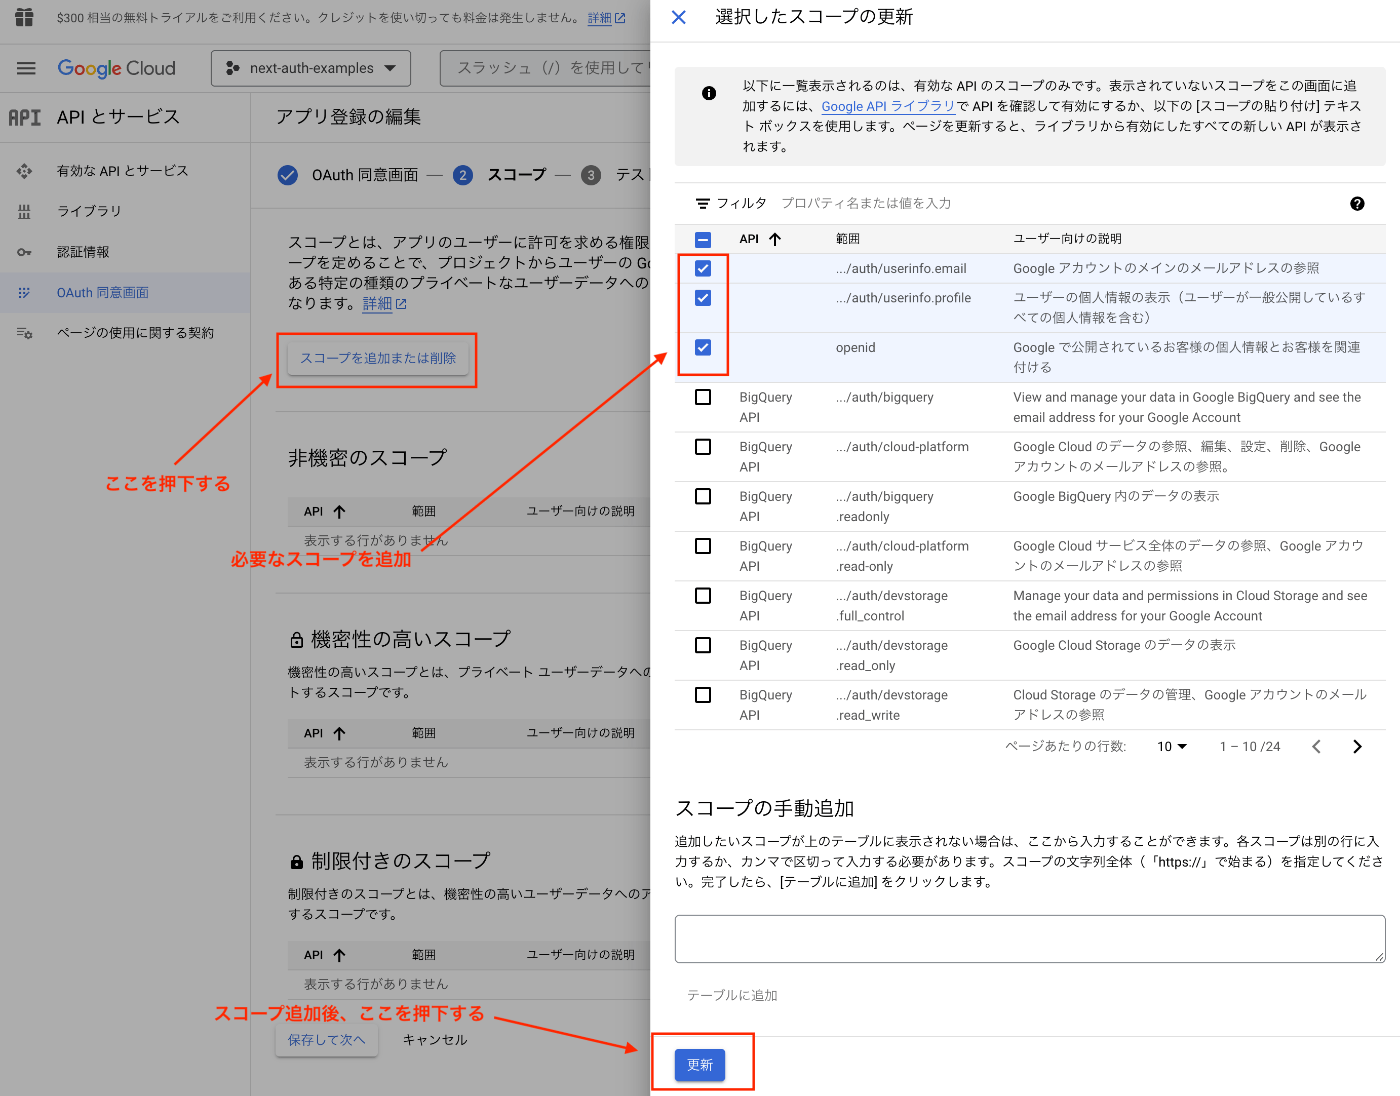This screenshot has height=1096, width=1400.
Task: Click step 2 スコープ circle icon
Action: [x=463, y=175]
